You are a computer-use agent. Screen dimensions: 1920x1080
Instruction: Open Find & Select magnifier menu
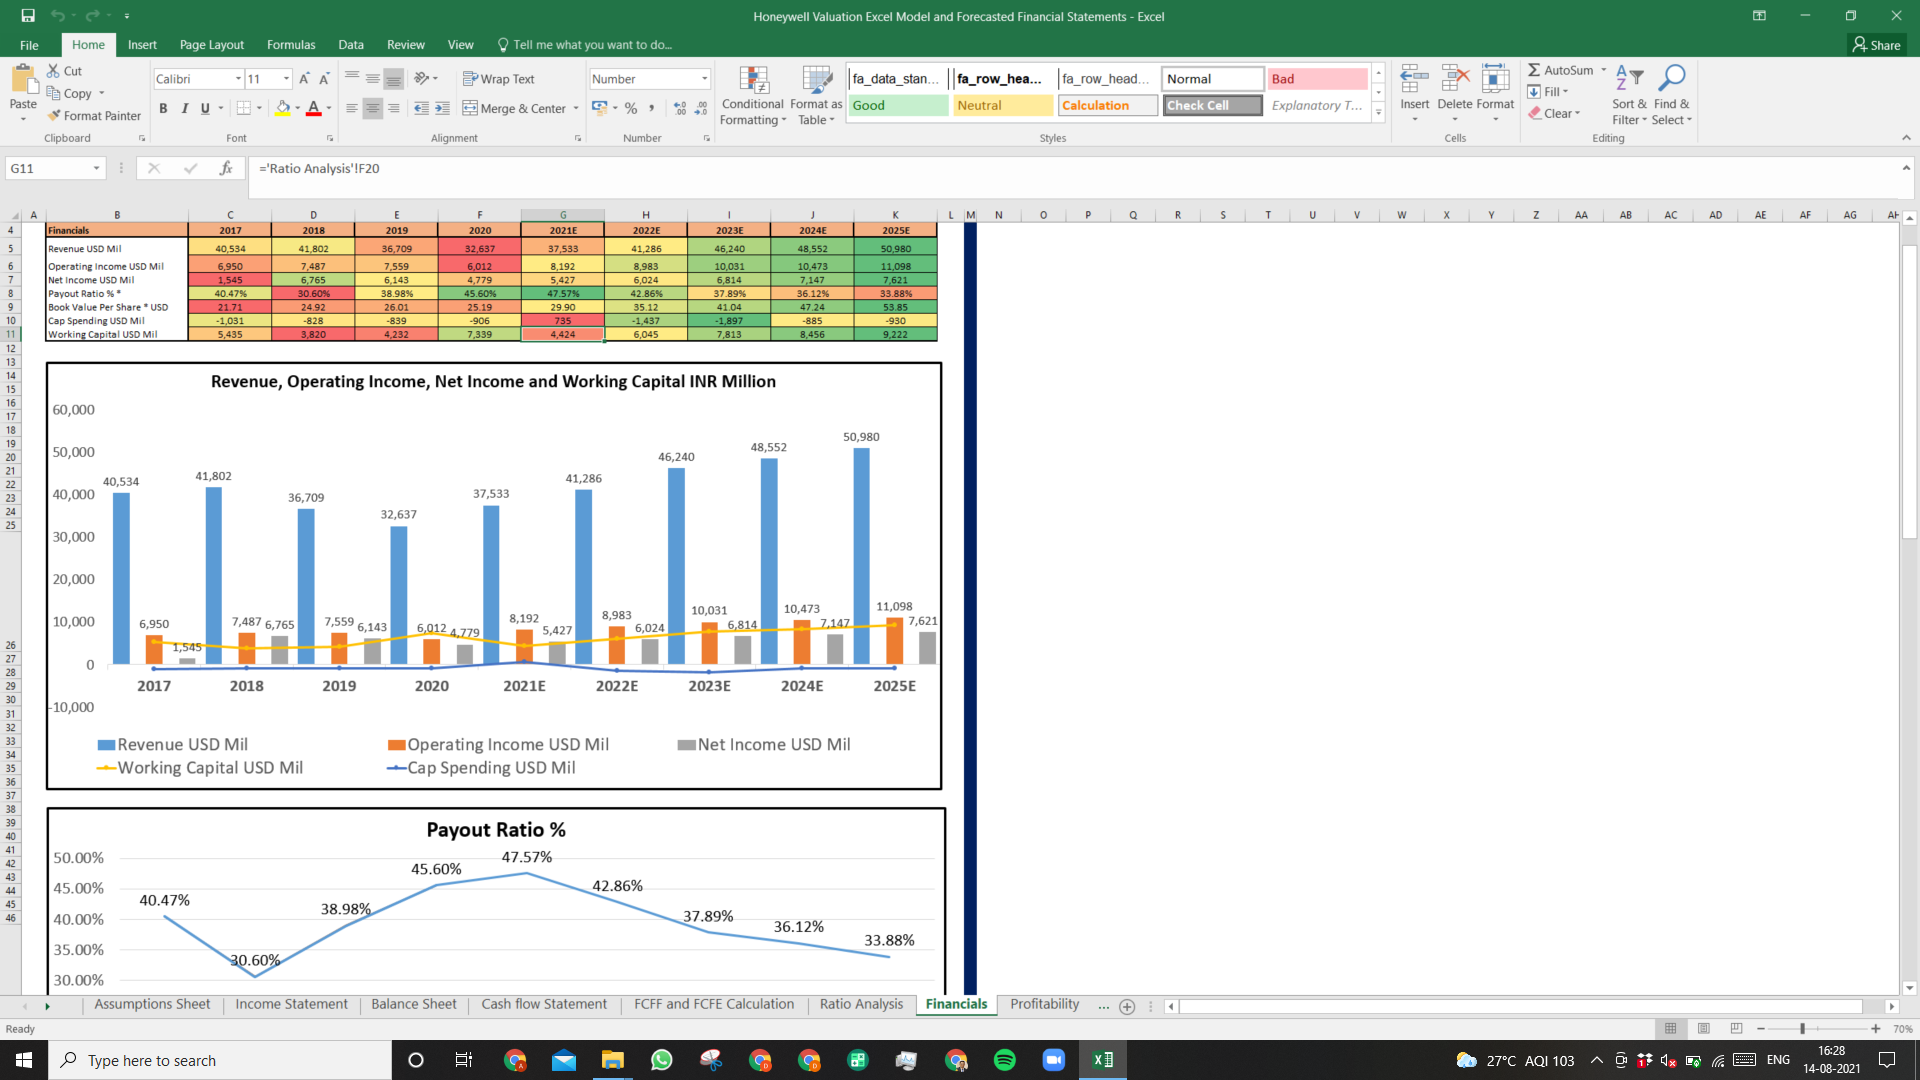click(1671, 96)
